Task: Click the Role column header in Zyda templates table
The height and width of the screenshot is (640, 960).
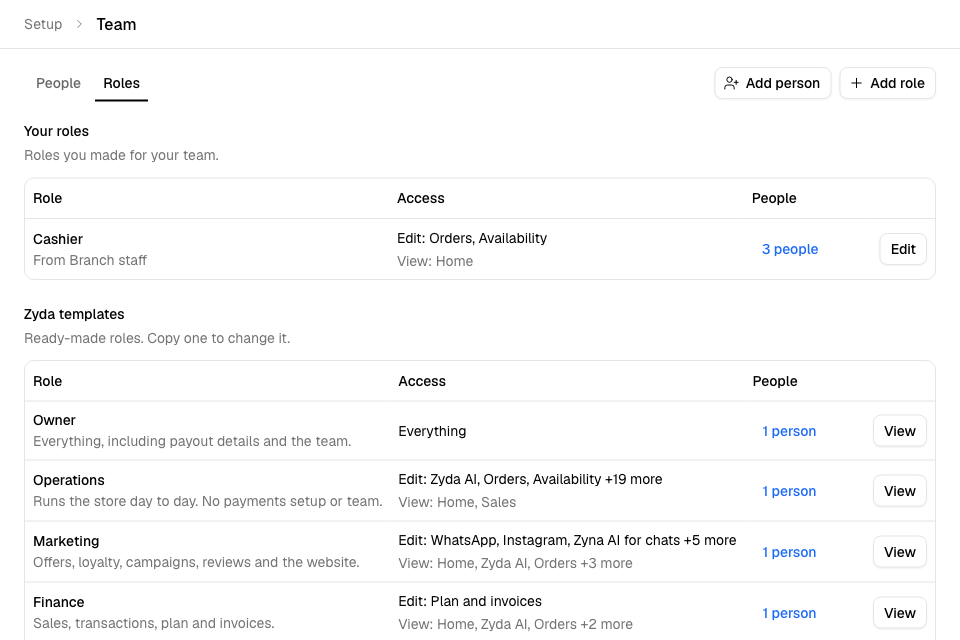Action: point(48,382)
